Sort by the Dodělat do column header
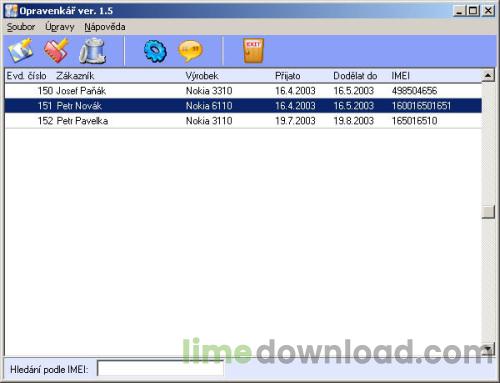This screenshot has width=500, height=383. pos(355,76)
